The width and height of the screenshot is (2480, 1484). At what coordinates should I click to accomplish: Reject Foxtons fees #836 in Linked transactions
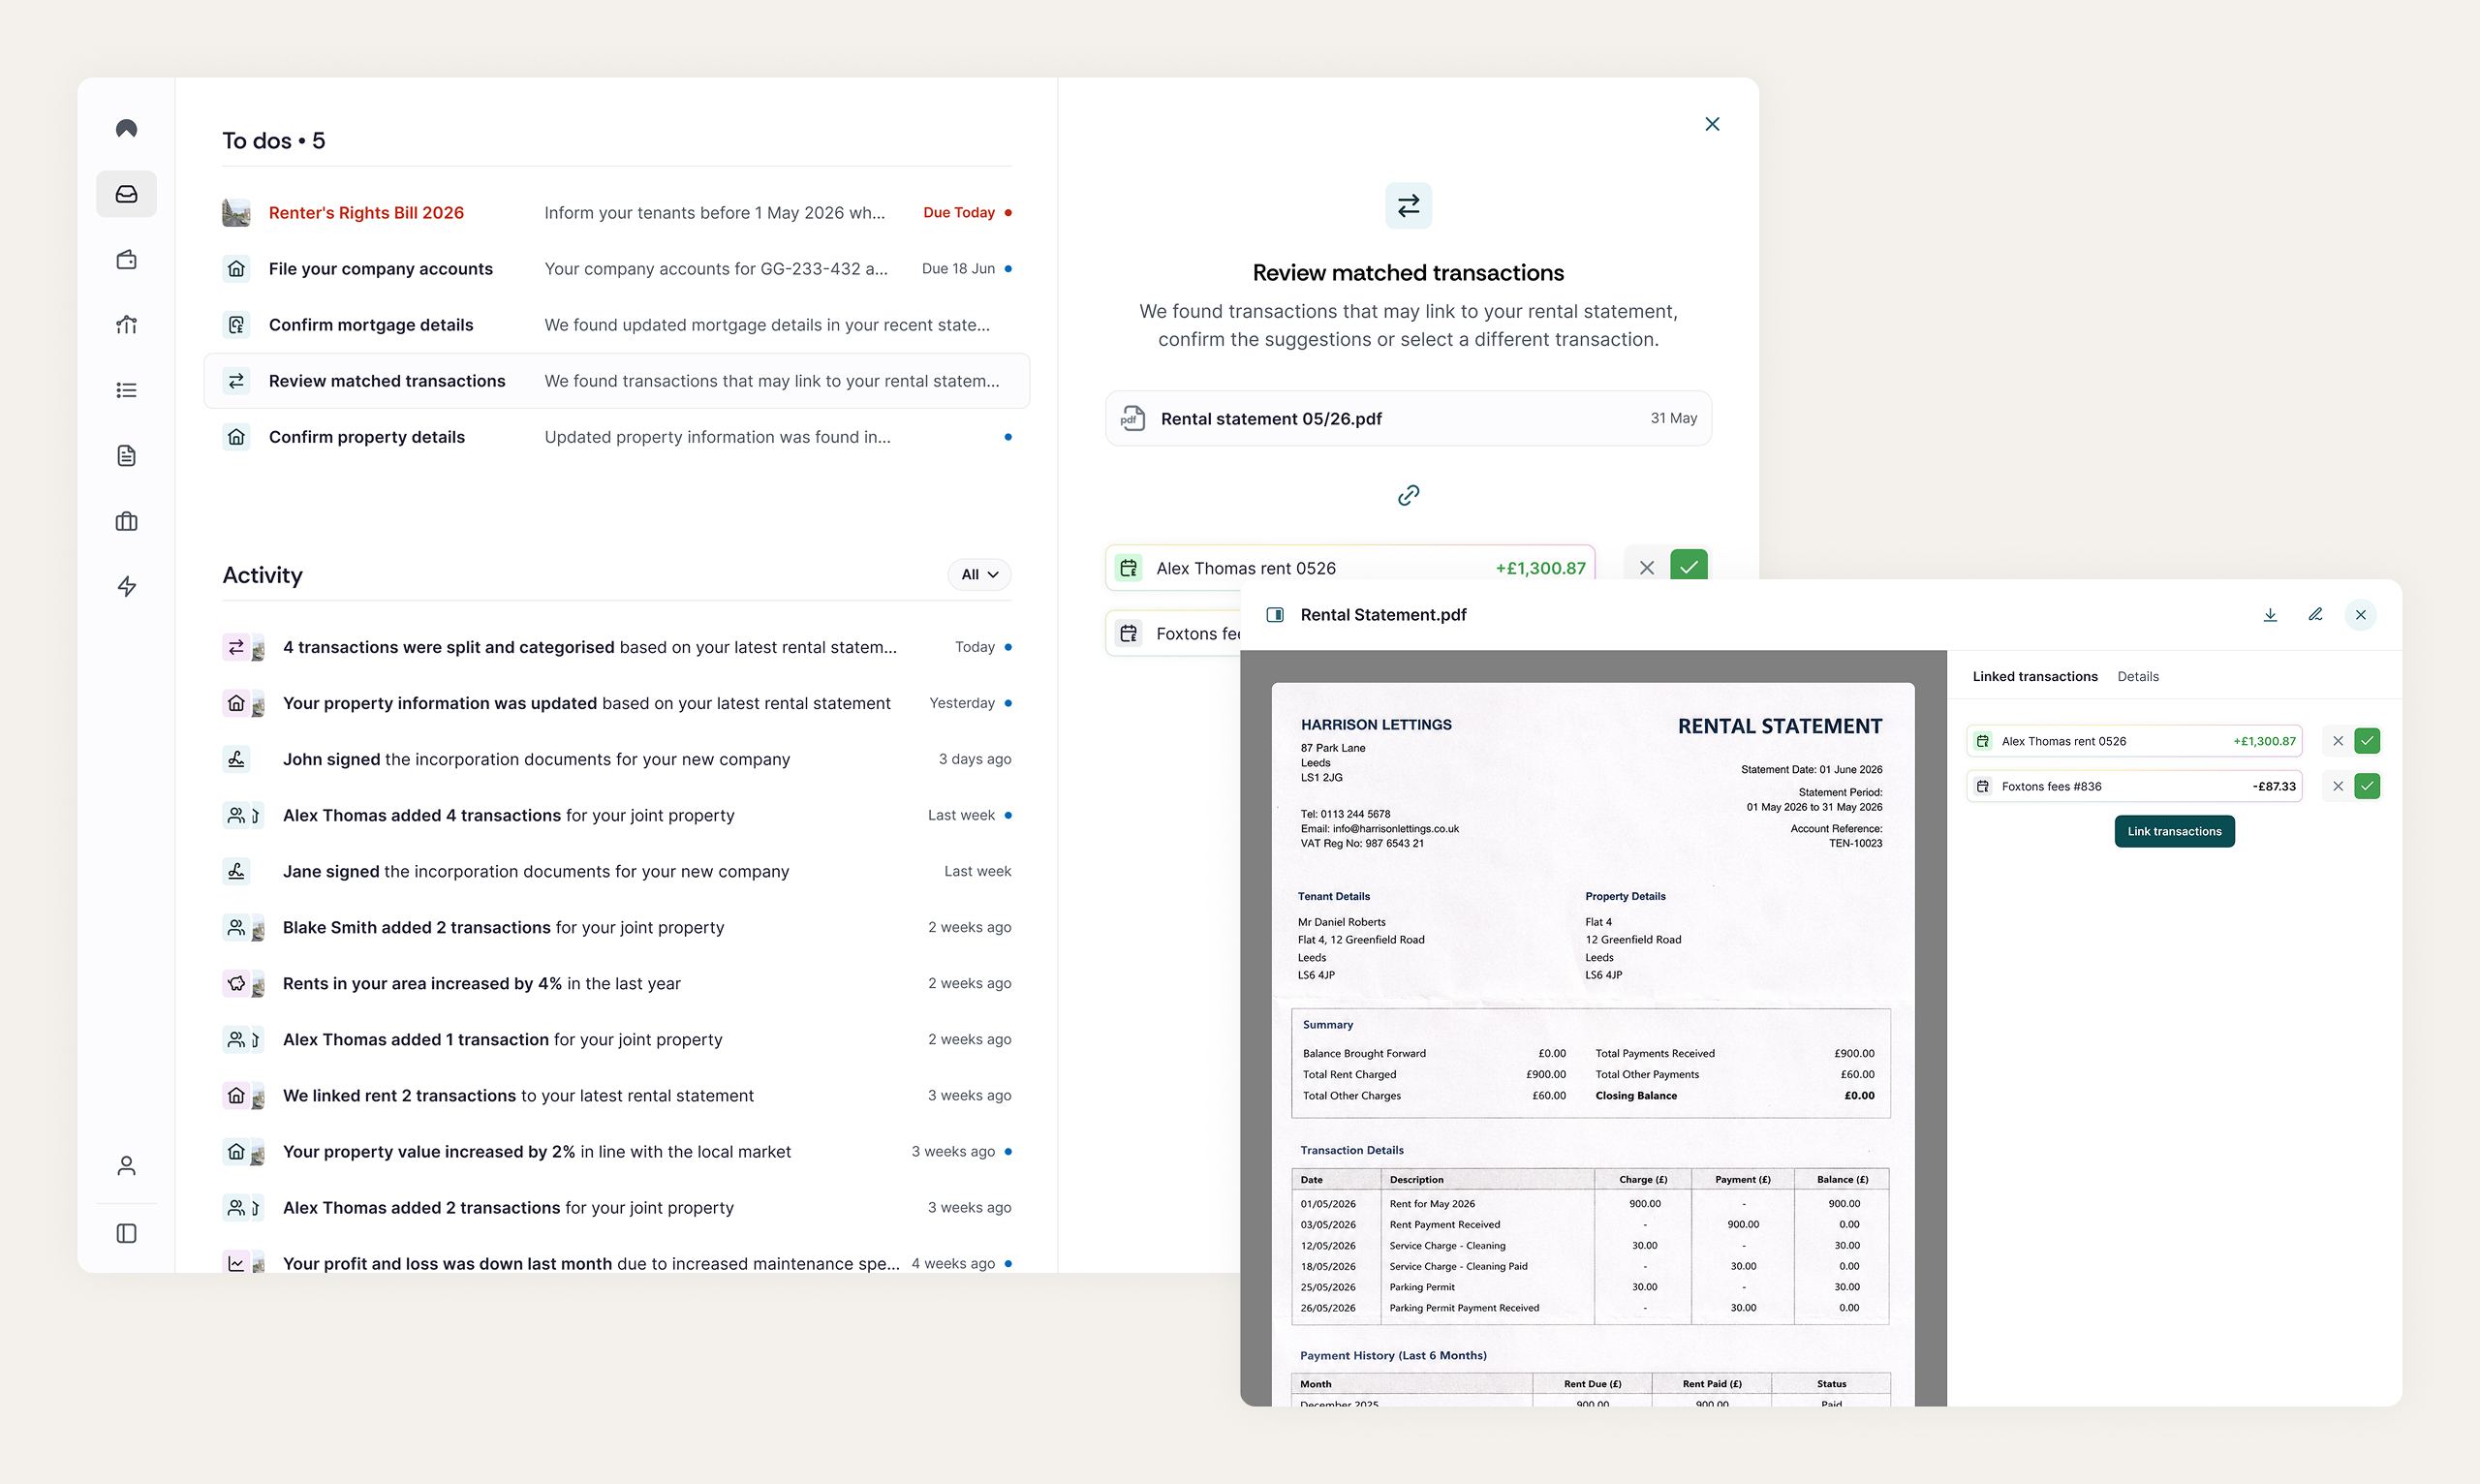point(2337,786)
